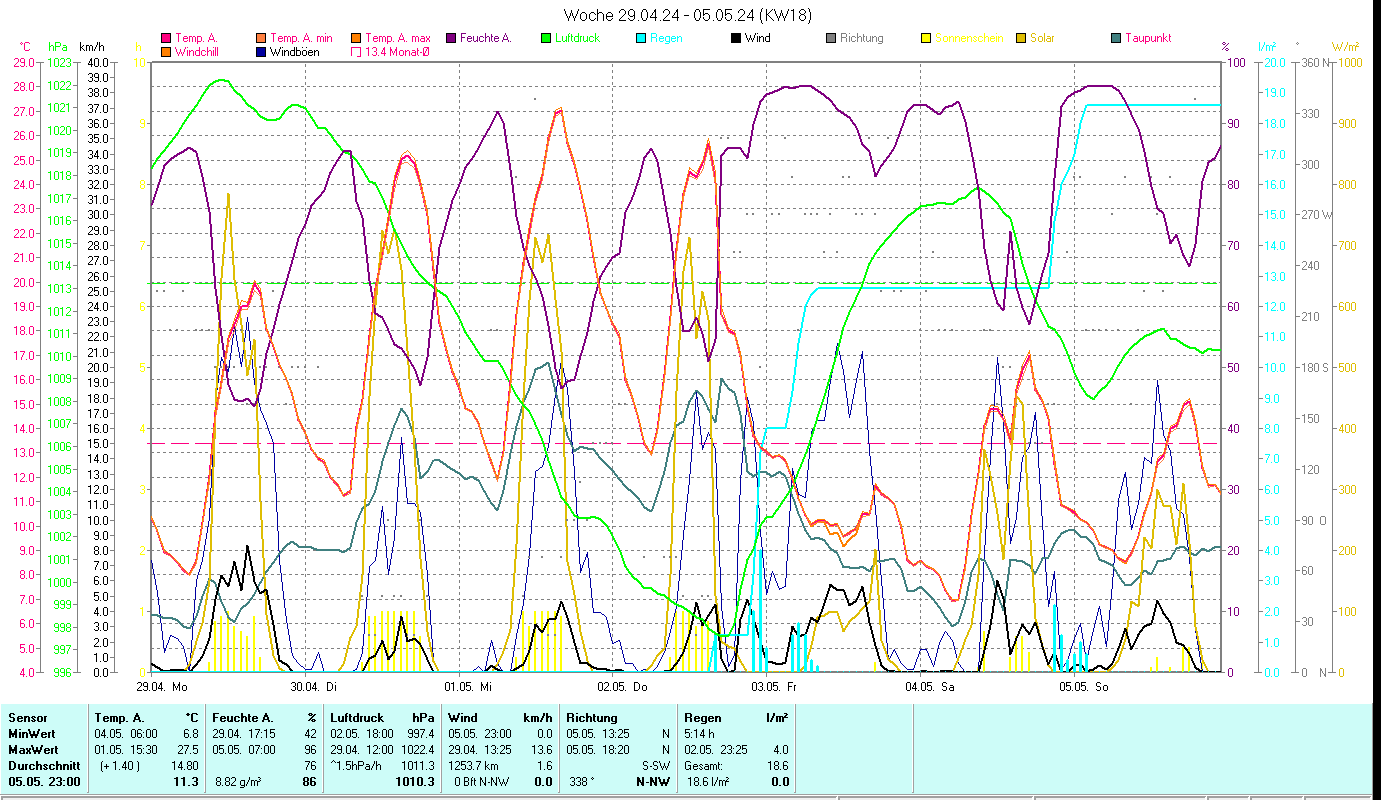
Task: Click the S-SW average direction value
Action: click(656, 765)
